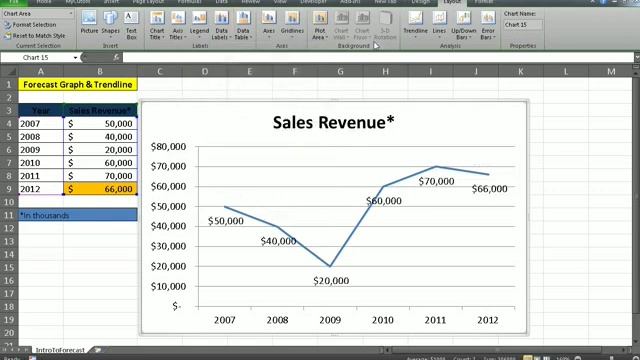
Task: Select the 20,000 cell for 2009
Action: coord(100,150)
